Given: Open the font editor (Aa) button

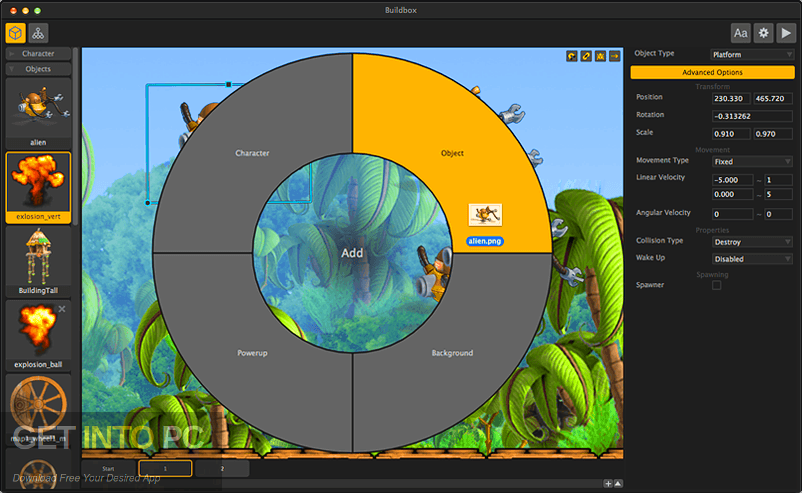Looking at the screenshot, I should pos(741,33).
